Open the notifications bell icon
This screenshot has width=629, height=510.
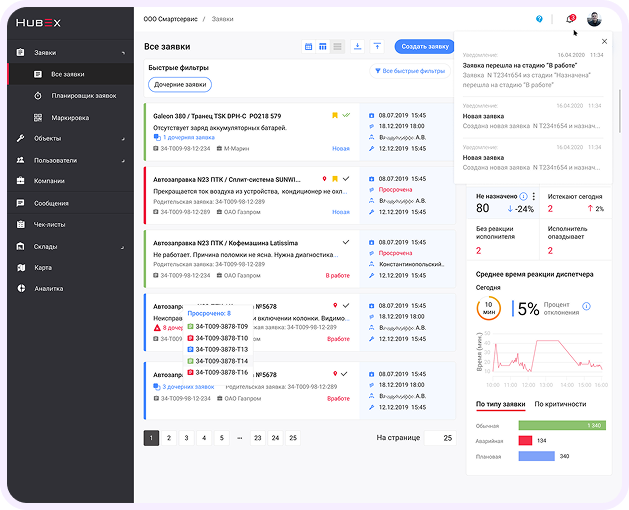click(x=570, y=19)
